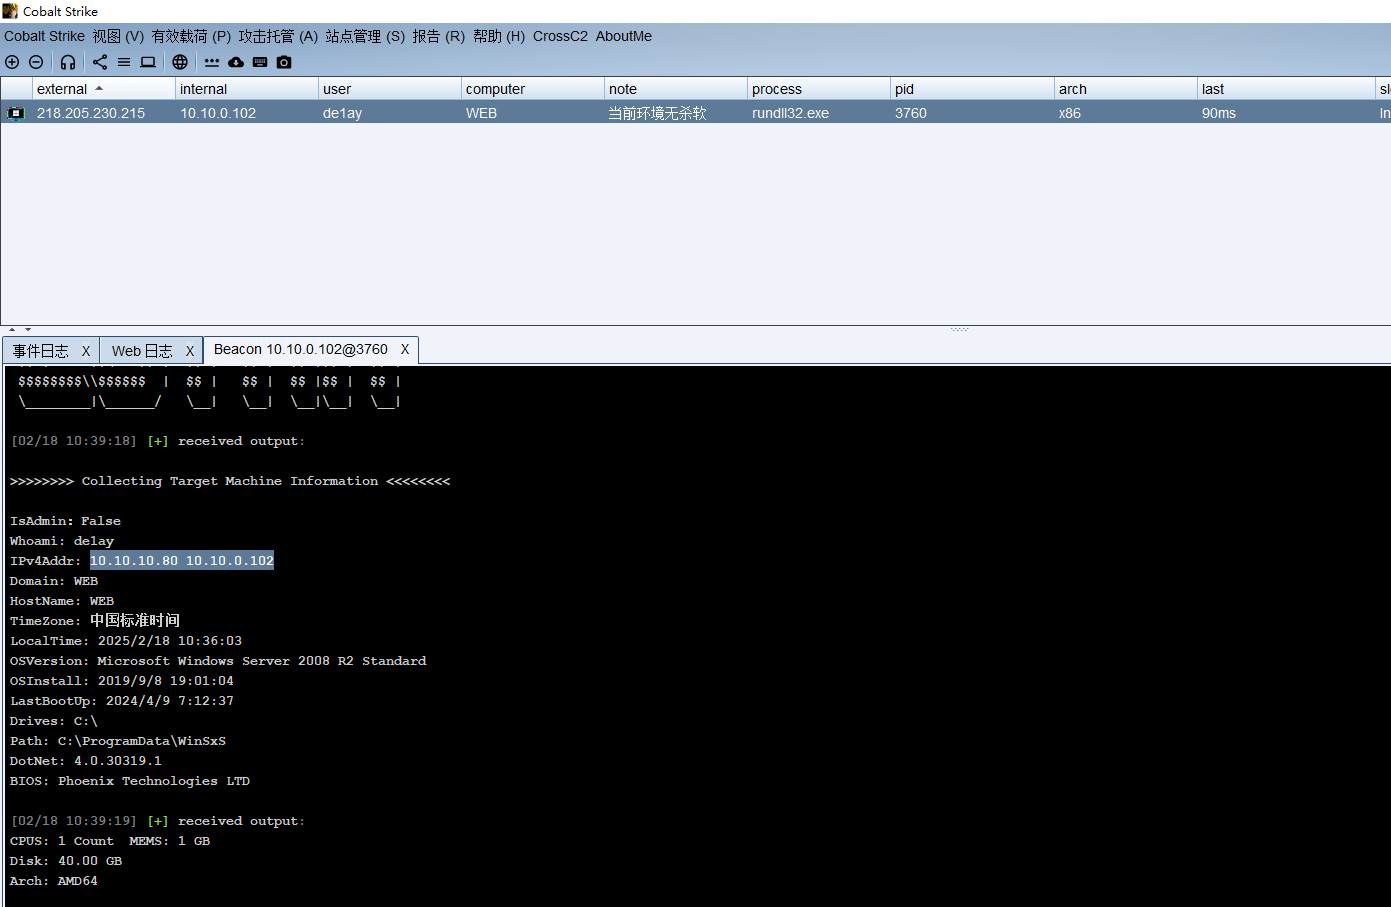Screen dimensions: 1391x907
Task: Close the Beacon 10.10.0.102@3760 tab
Action: (x=405, y=349)
